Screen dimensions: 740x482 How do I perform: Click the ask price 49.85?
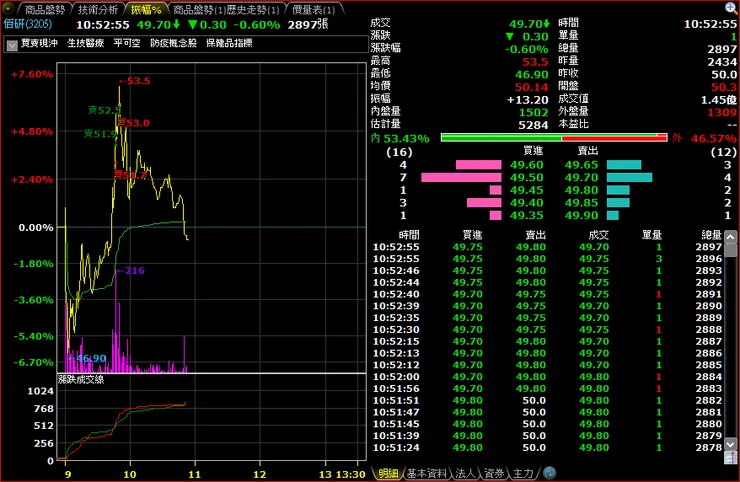[x=581, y=203]
